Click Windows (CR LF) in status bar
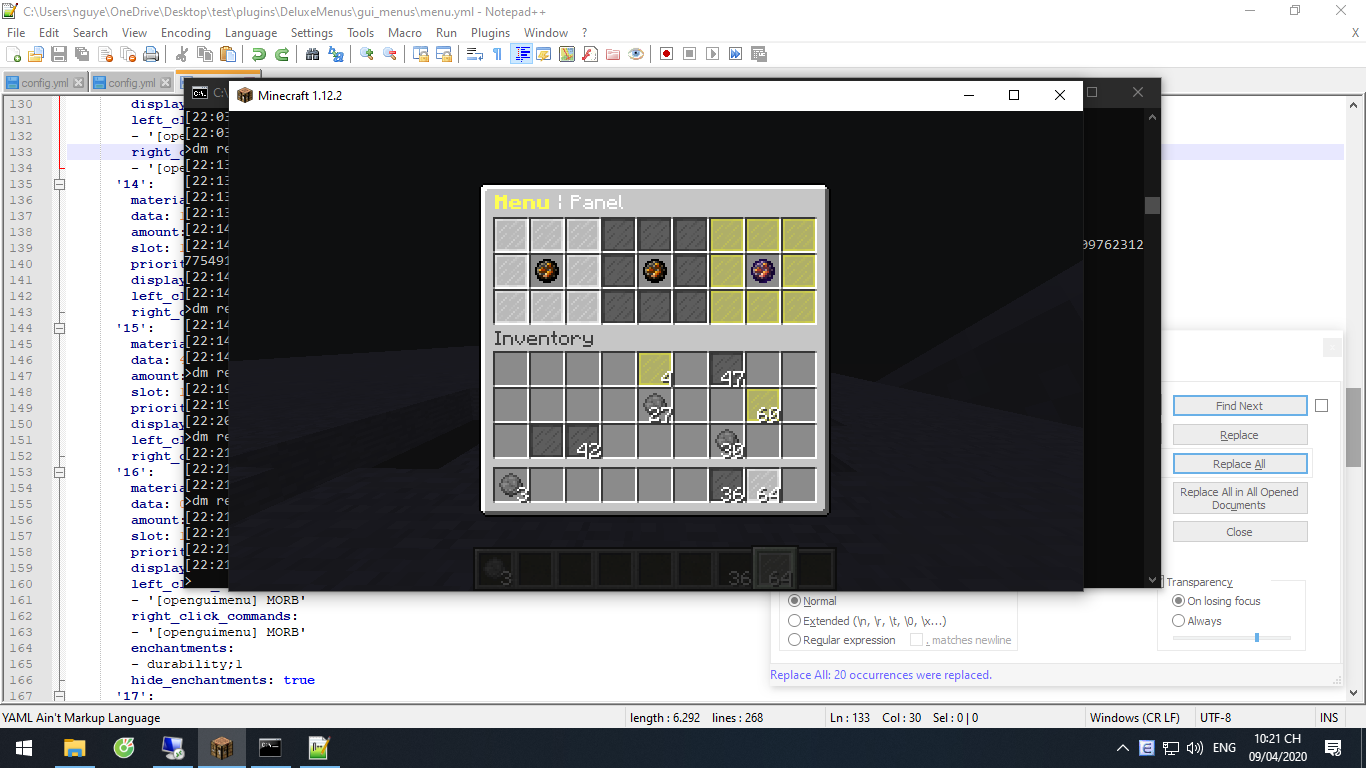Screen dimensions: 1366x768 click(x=1135, y=718)
